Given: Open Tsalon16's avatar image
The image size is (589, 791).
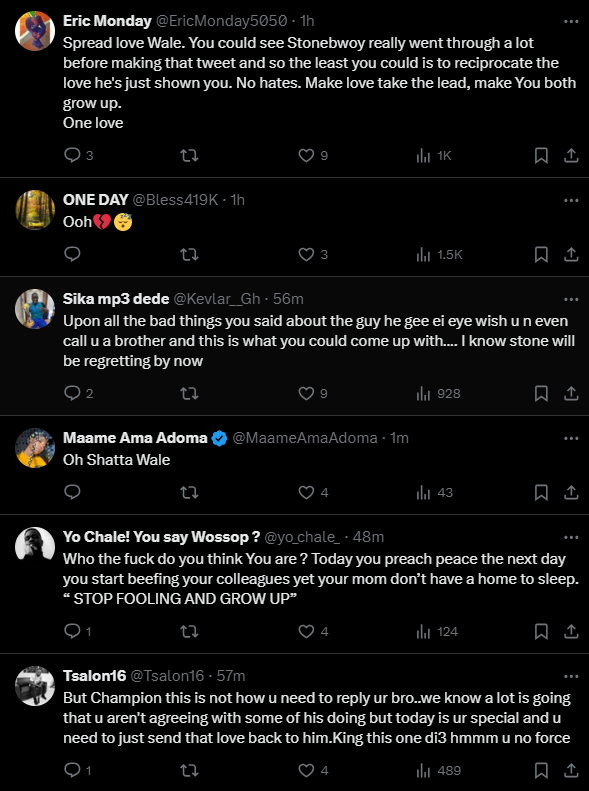Looking at the screenshot, I should (x=35, y=686).
